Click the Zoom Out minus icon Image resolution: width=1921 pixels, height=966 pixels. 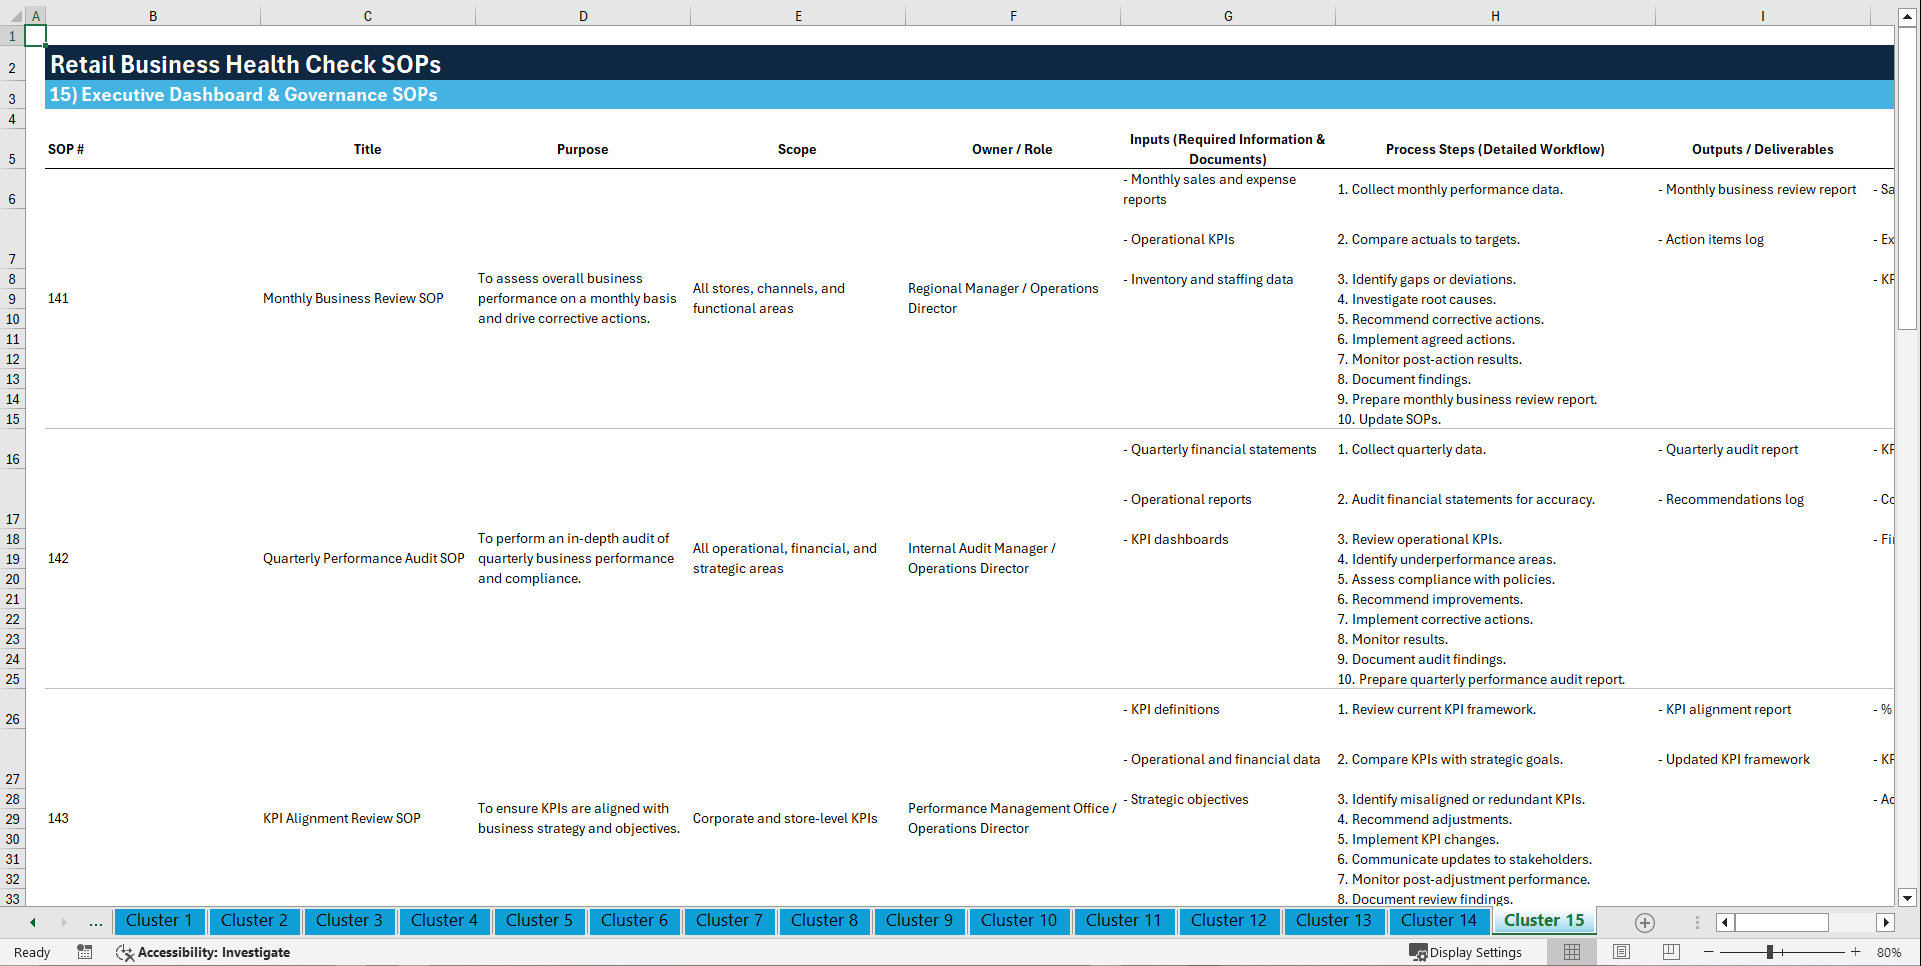point(1709,952)
